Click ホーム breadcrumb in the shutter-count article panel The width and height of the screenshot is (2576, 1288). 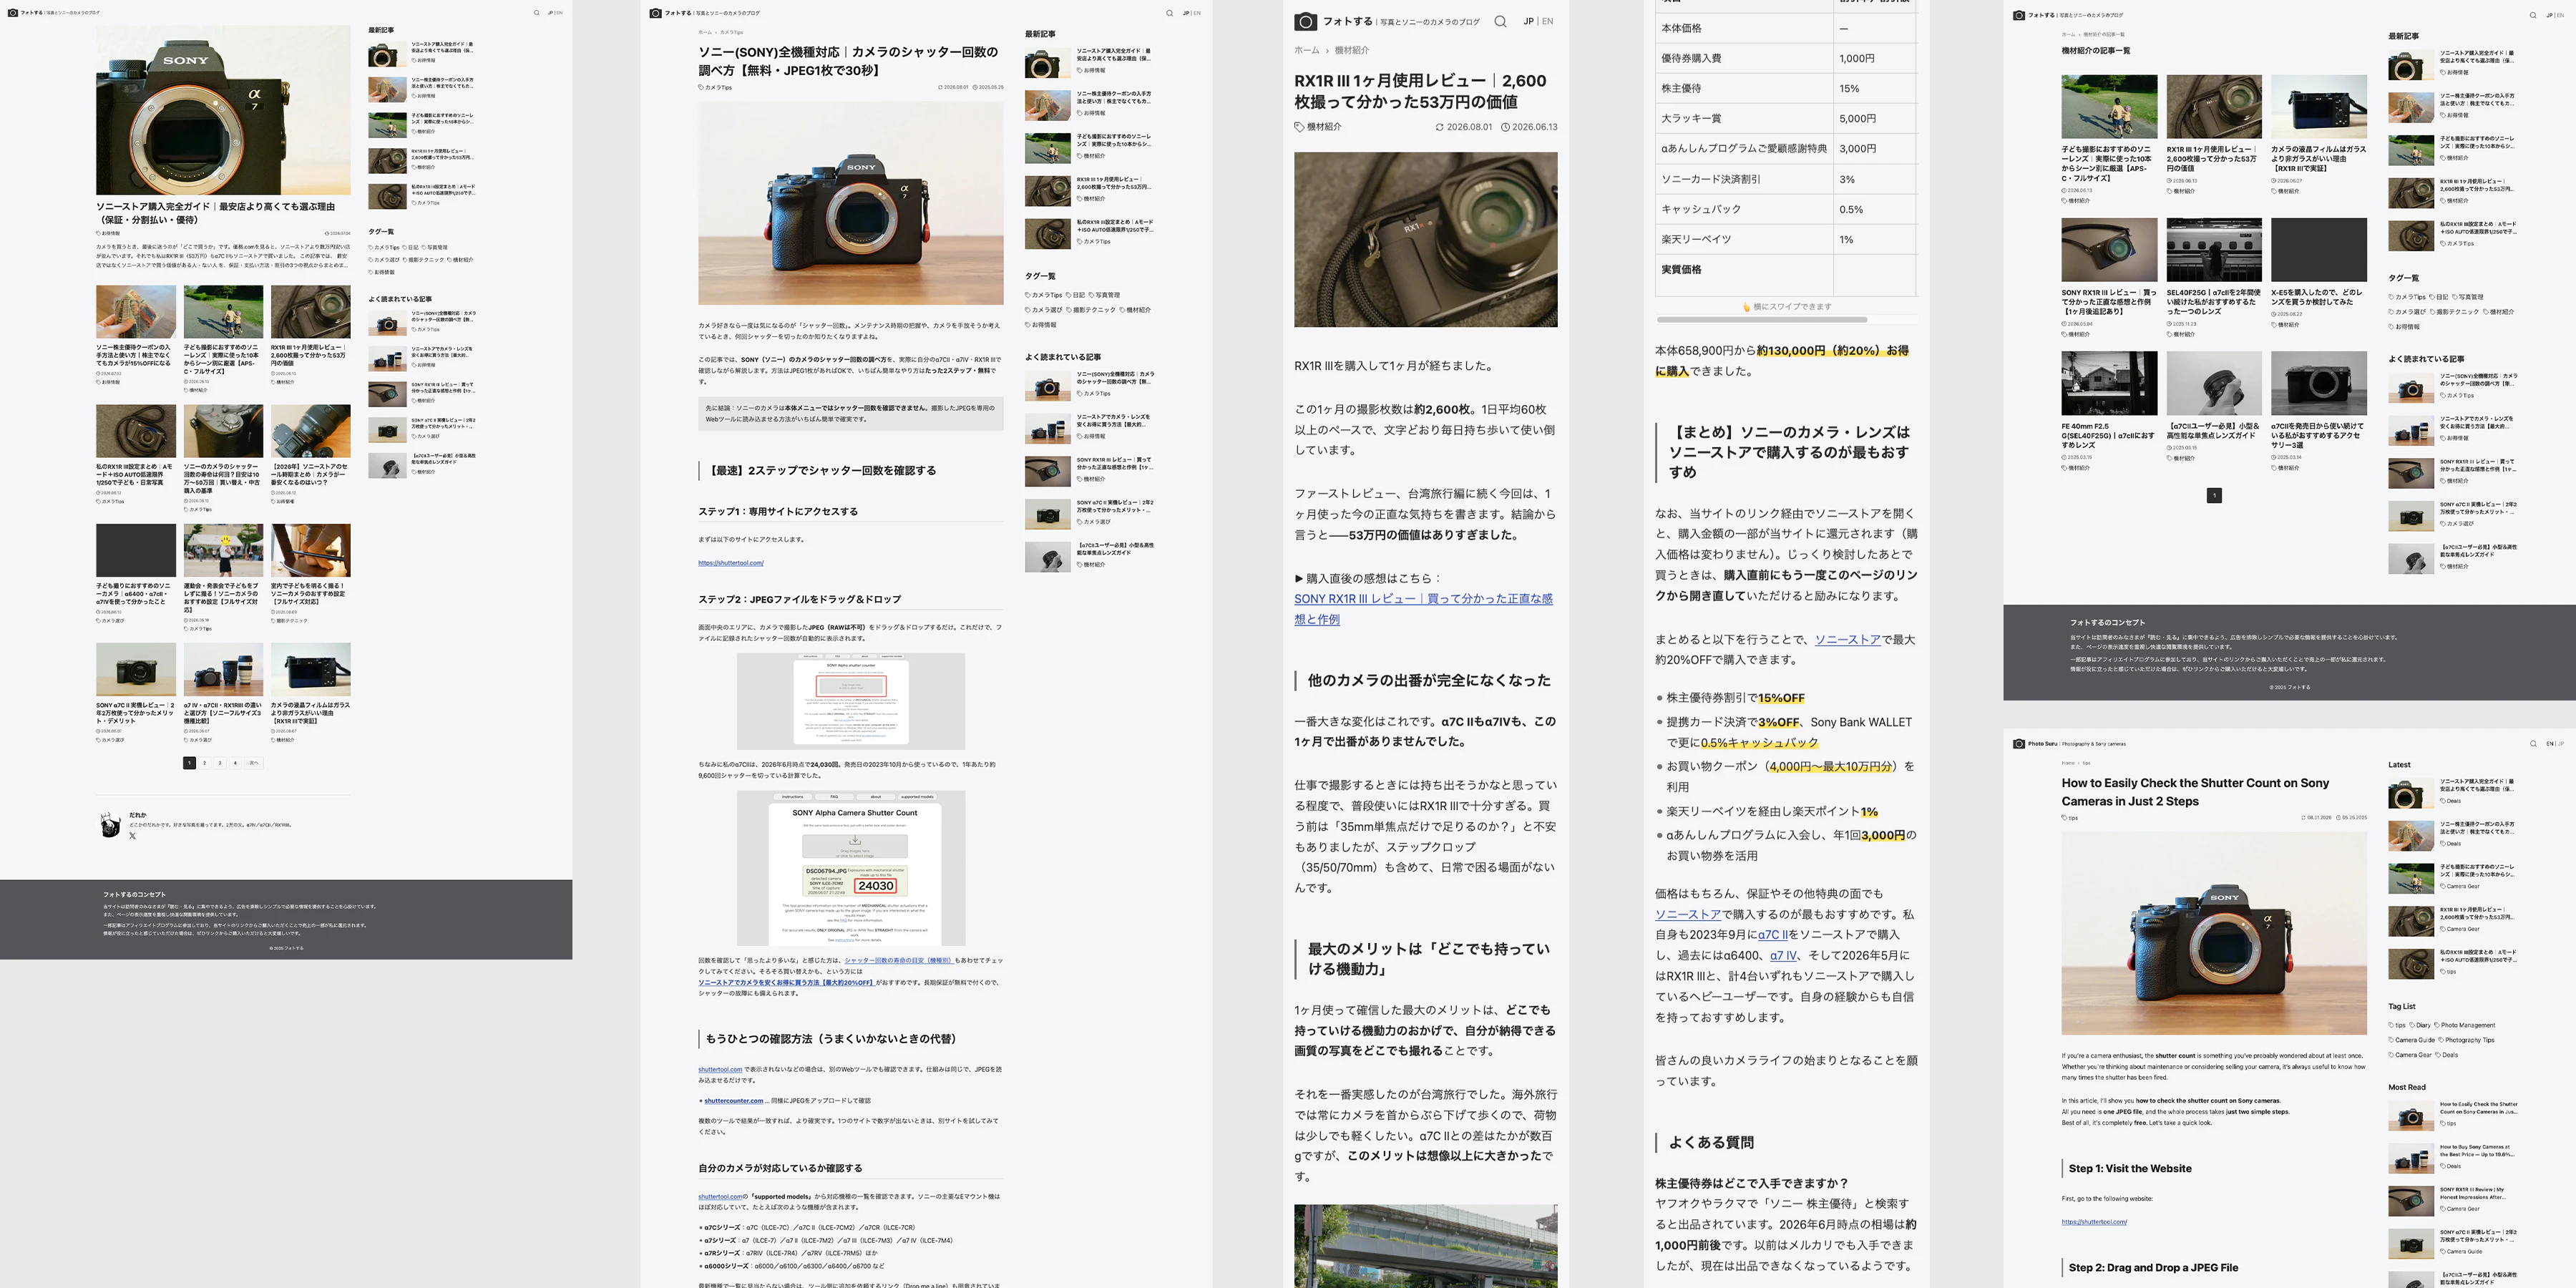[705, 32]
